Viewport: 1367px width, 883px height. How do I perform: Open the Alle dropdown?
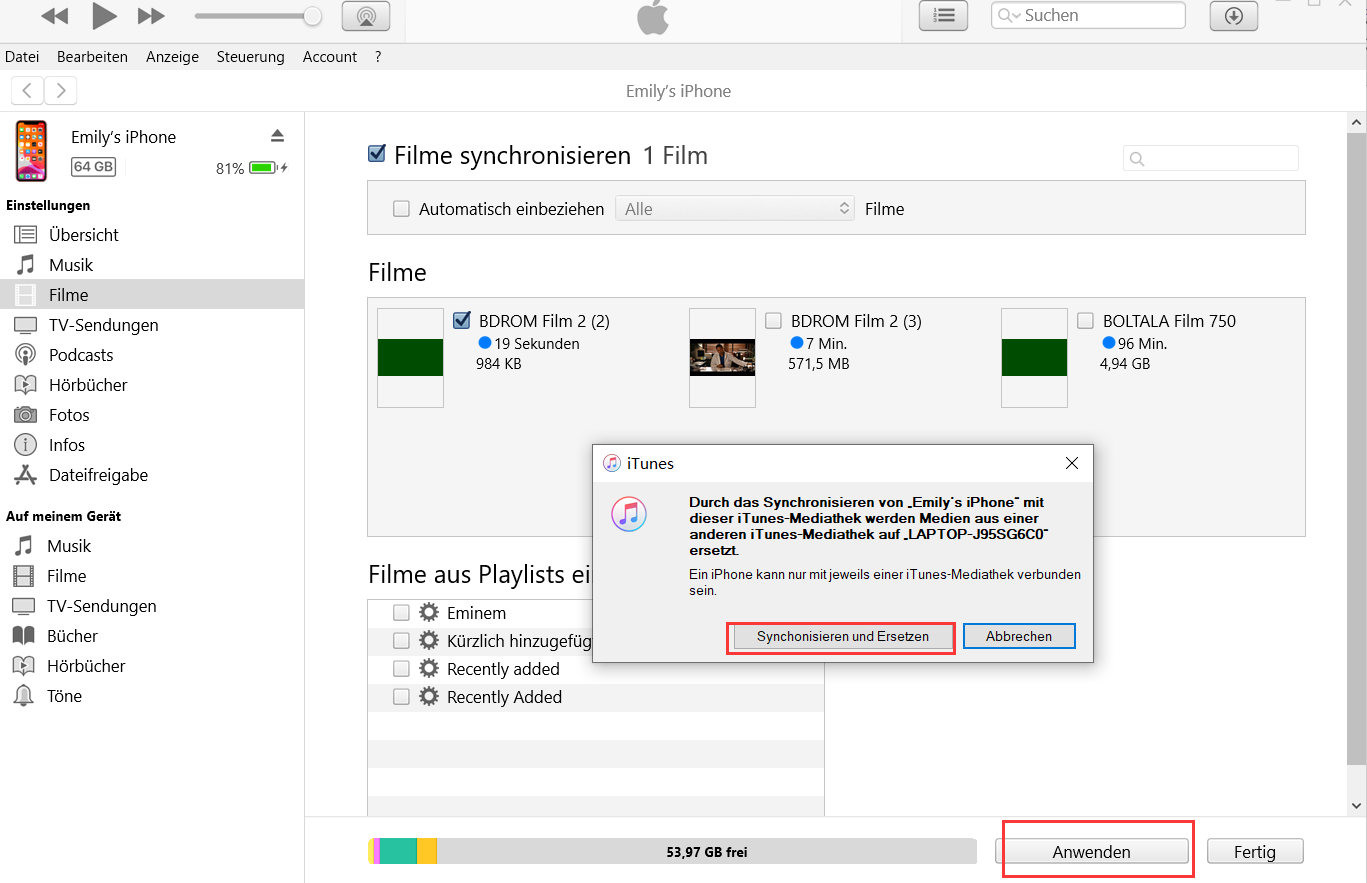[735, 209]
